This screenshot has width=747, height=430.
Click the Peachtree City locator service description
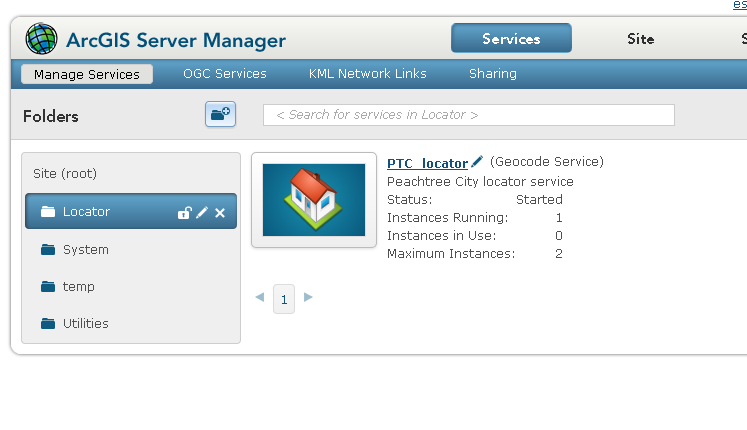480,181
